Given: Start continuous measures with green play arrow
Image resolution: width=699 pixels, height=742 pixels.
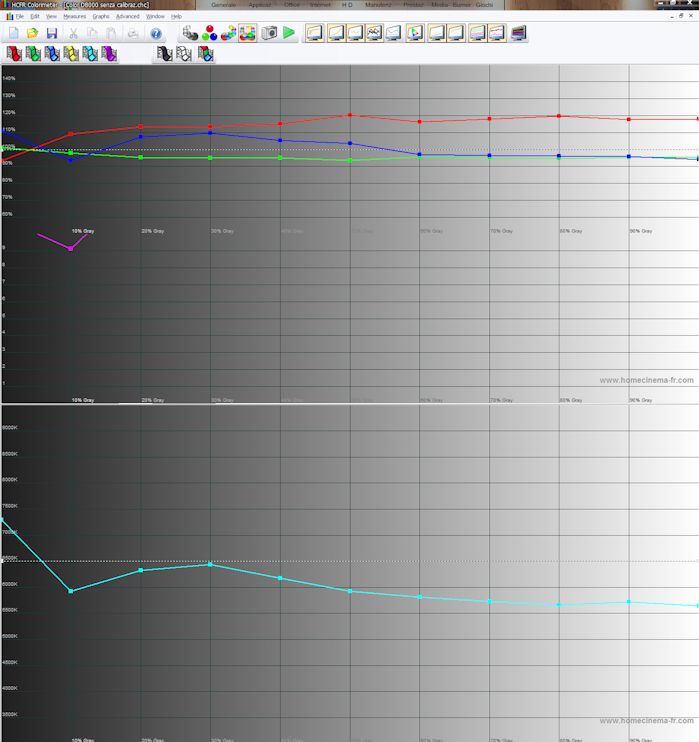Looking at the screenshot, I should pyautogui.click(x=289, y=33).
